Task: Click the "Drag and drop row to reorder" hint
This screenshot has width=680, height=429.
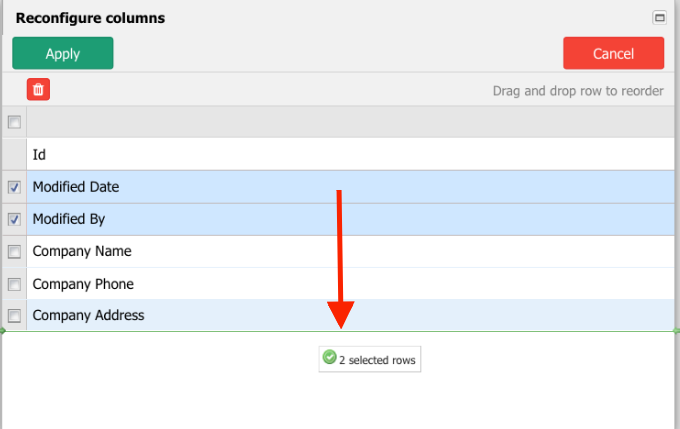Action: (x=578, y=91)
